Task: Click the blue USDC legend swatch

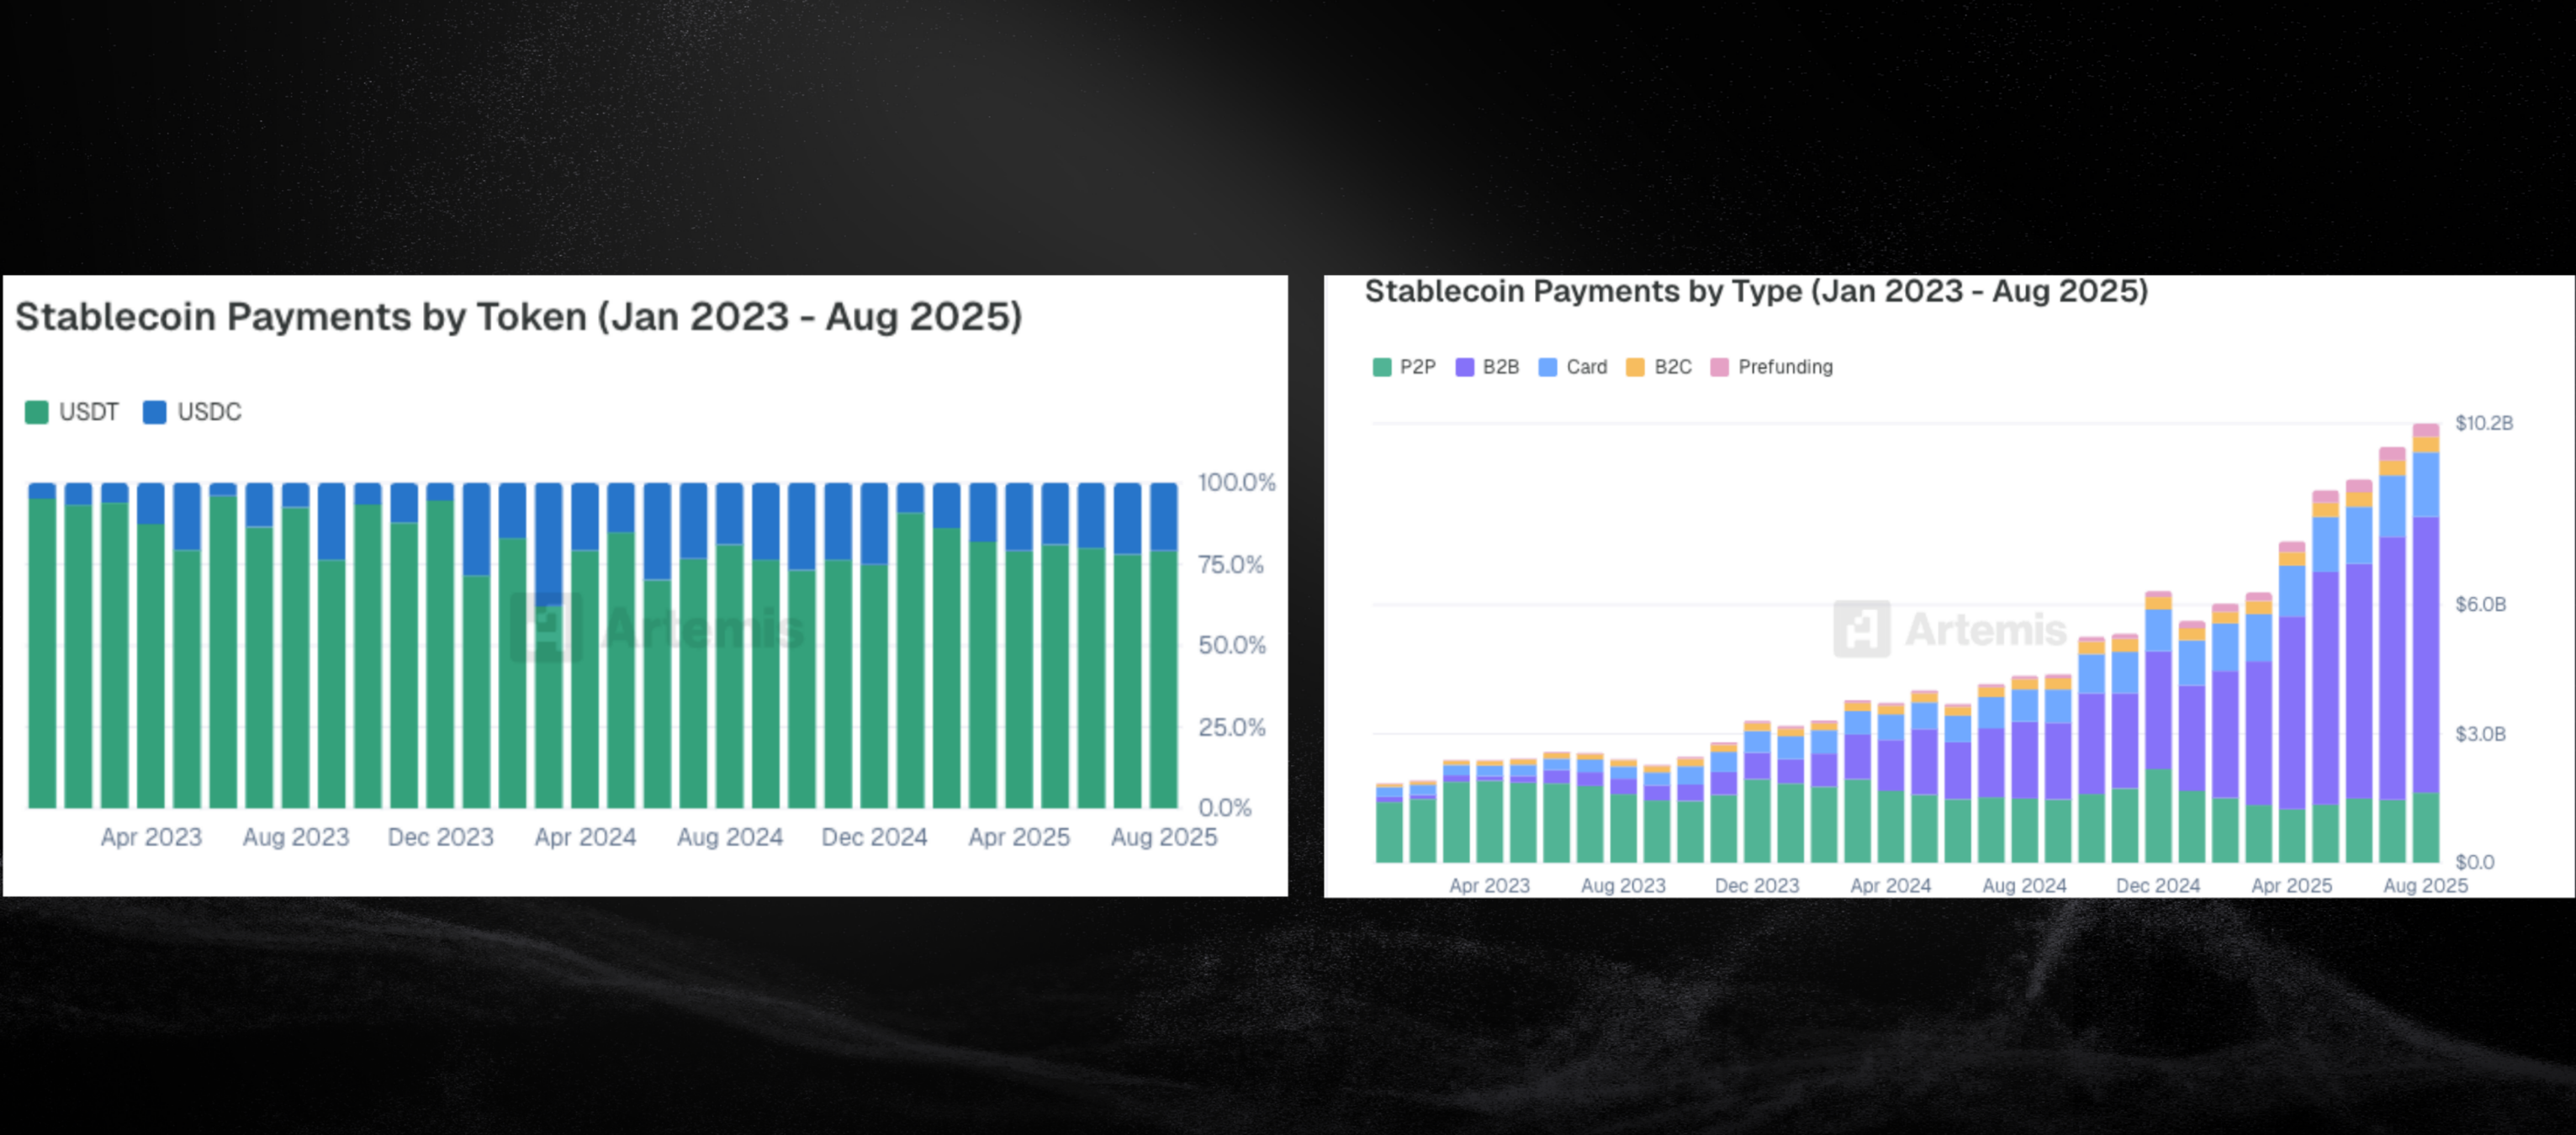Action: coord(155,412)
